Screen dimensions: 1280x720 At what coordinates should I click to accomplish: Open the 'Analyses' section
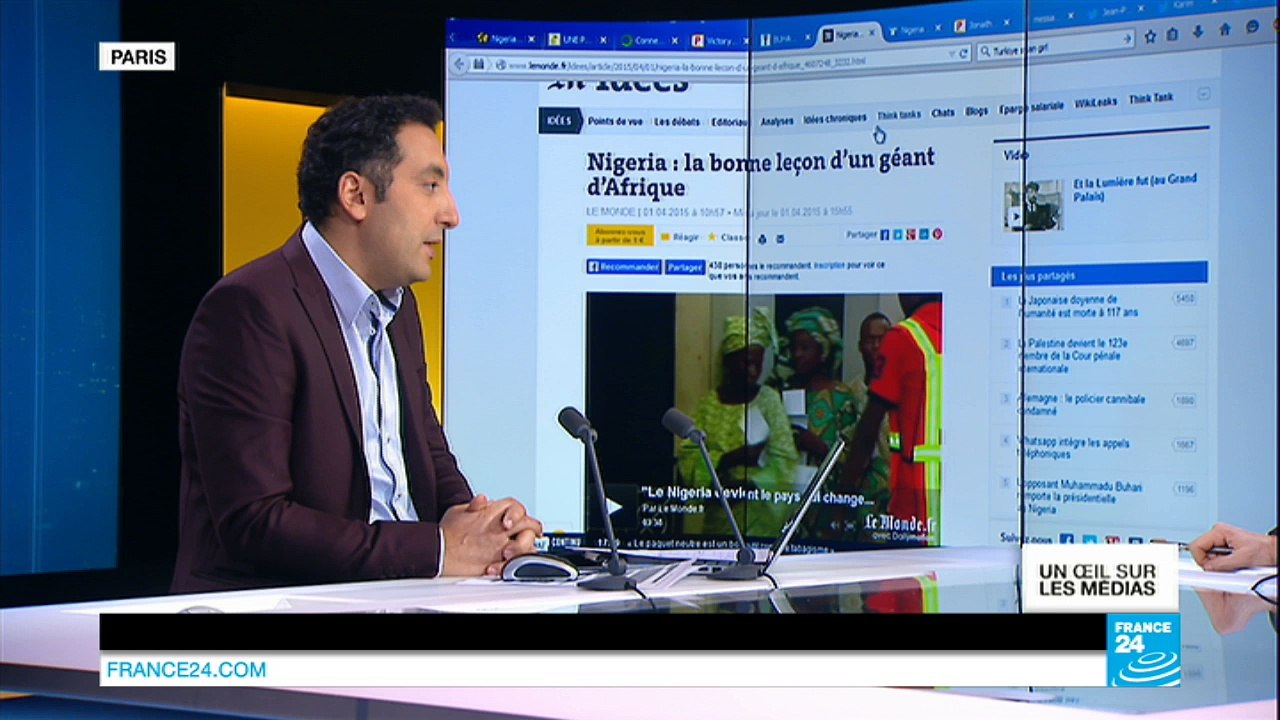point(777,121)
